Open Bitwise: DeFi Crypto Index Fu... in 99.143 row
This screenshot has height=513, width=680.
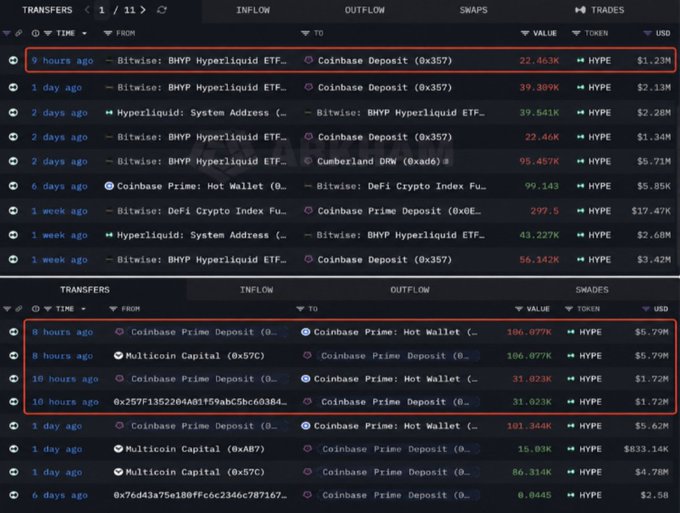click(401, 186)
